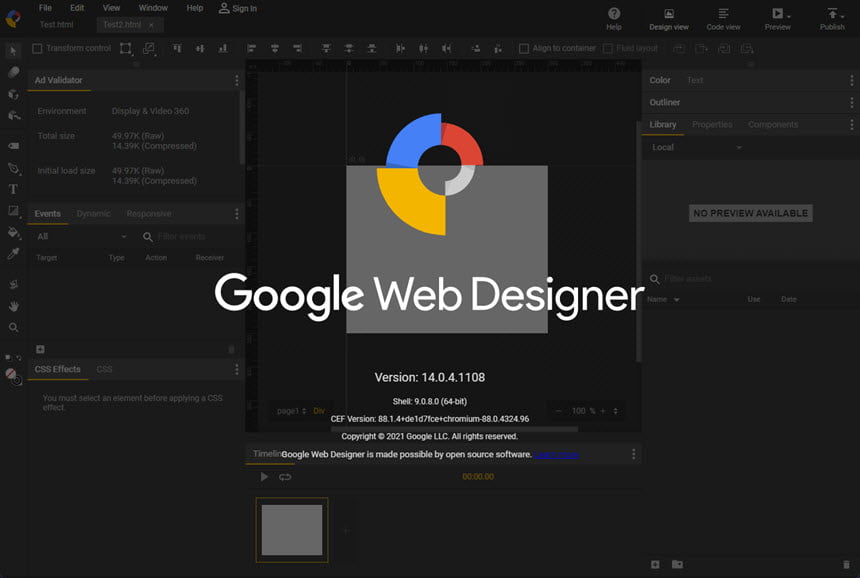Viewport: 860px width, 578px height.
Task: Delete event with trash icon
Action: (x=231, y=349)
